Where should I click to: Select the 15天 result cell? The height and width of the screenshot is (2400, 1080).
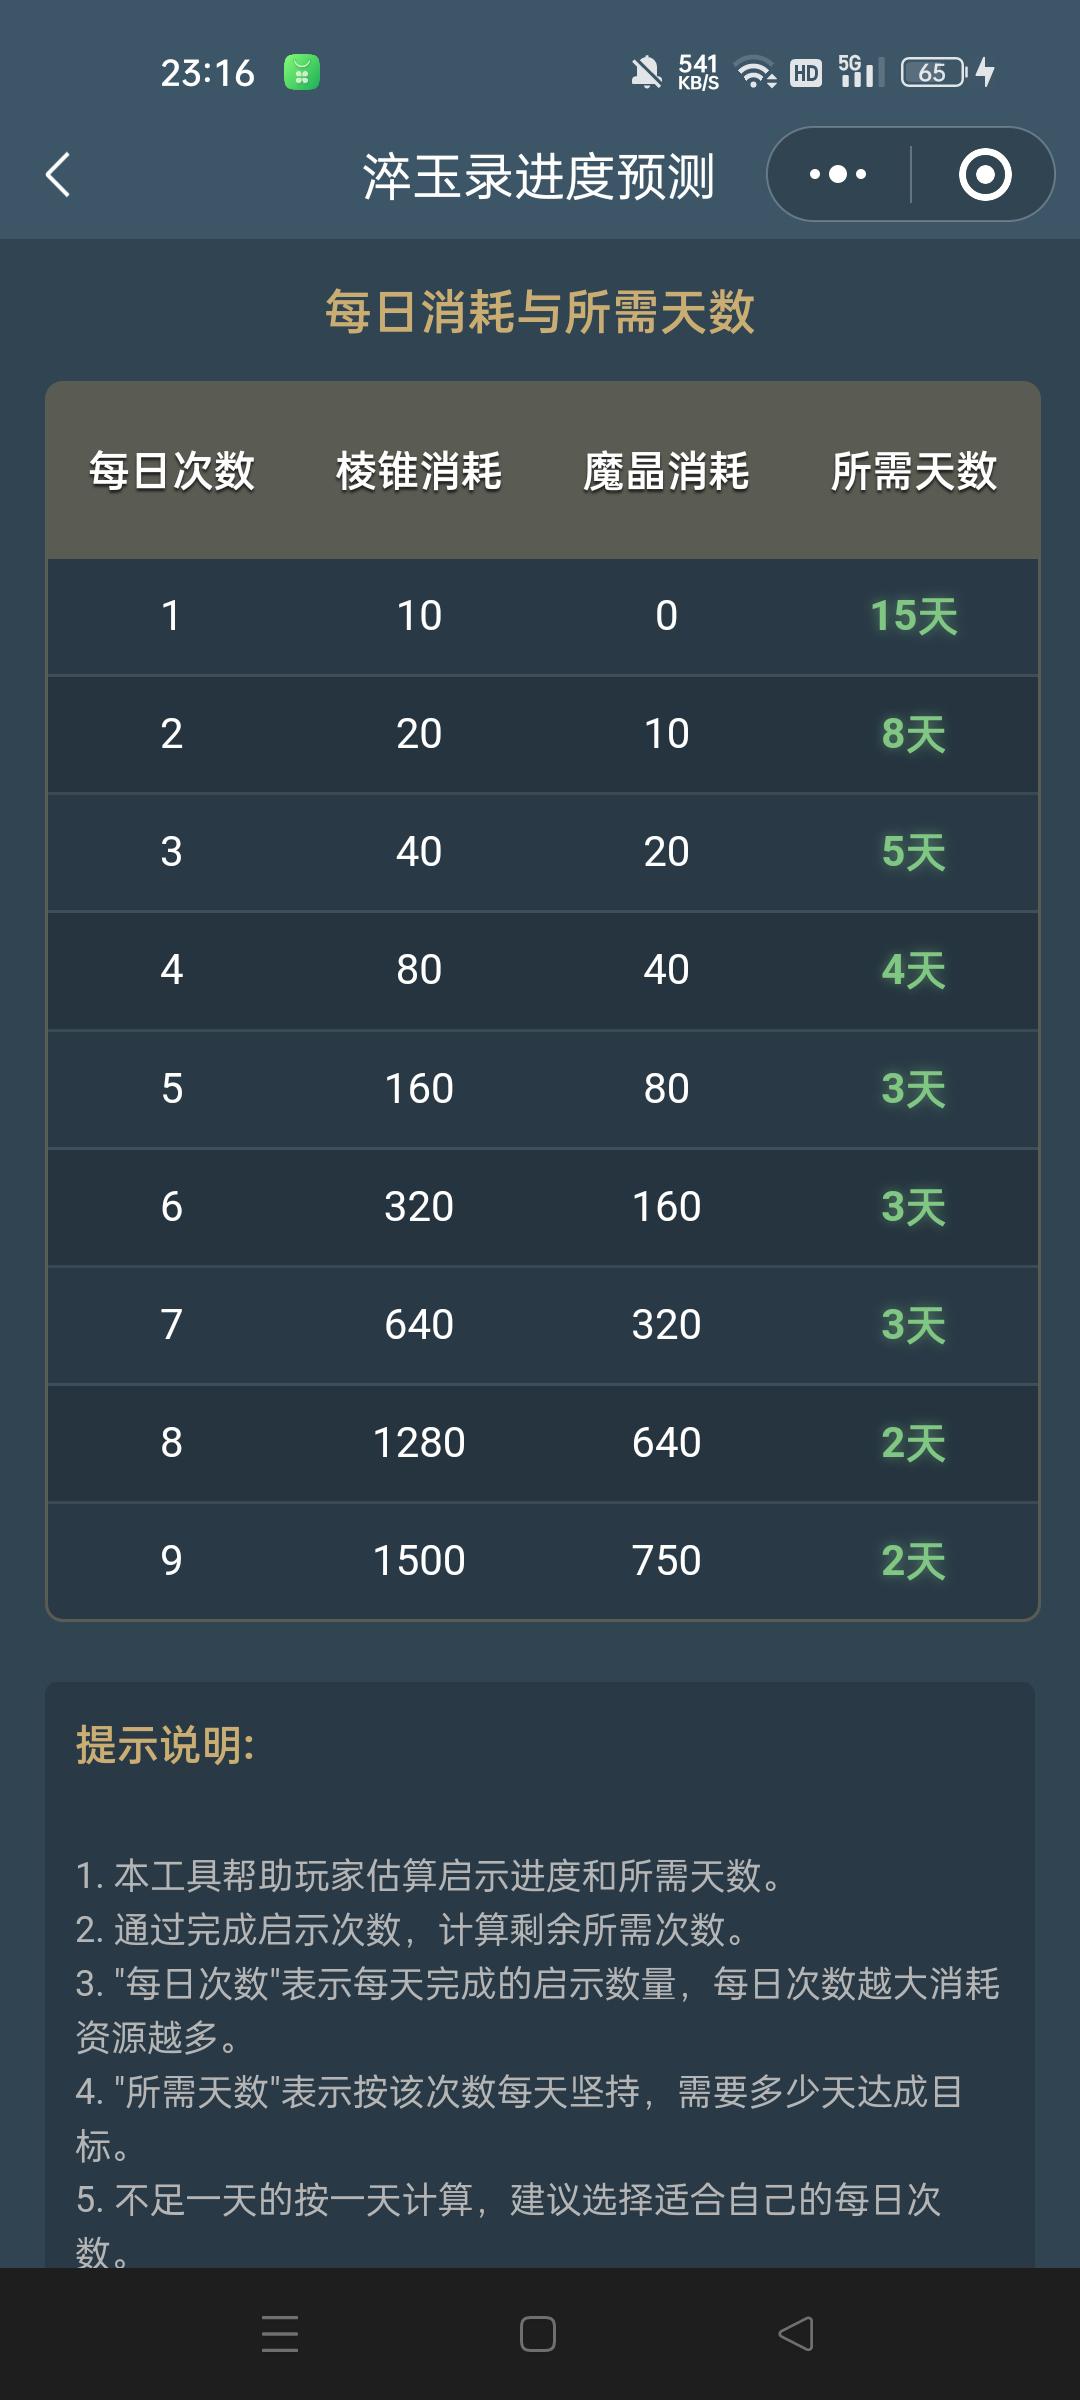(914, 616)
